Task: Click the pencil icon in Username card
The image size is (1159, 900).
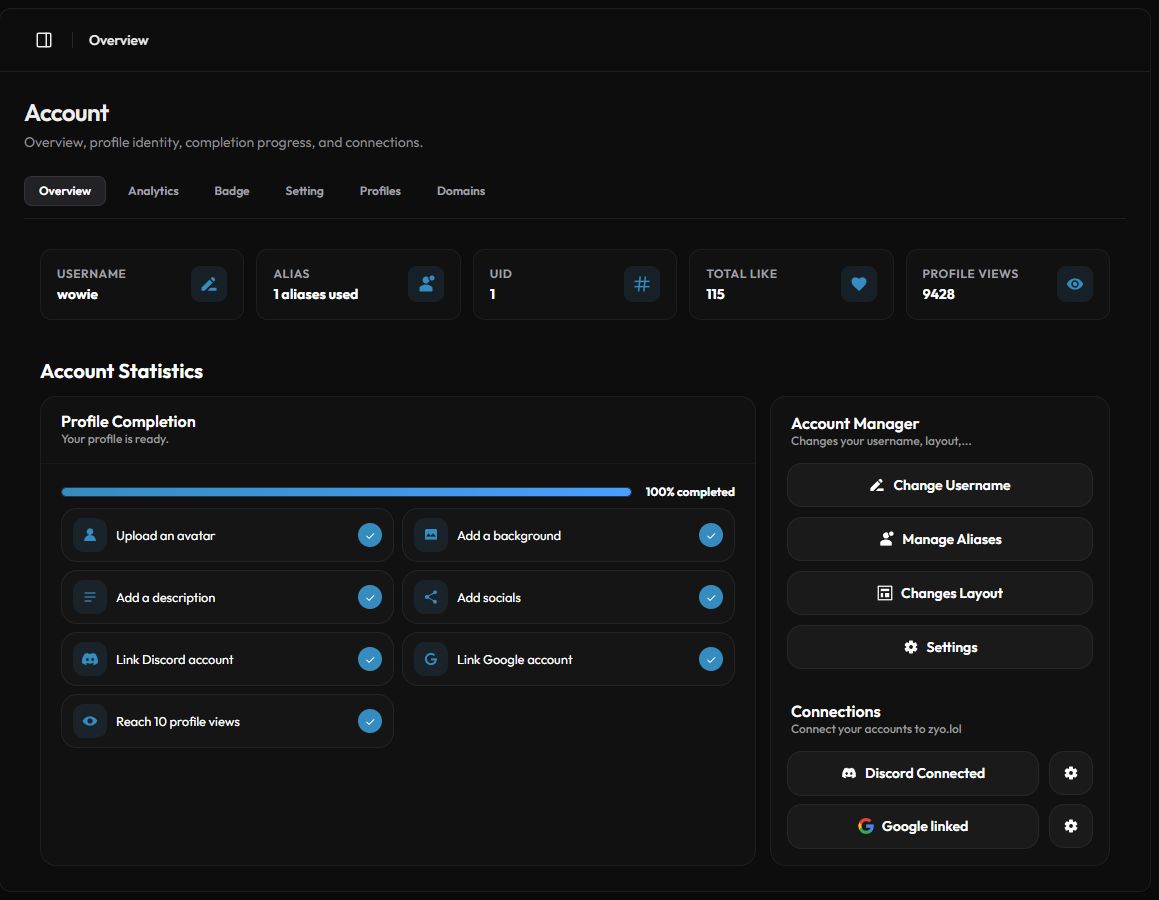Action: [x=209, y=284]
